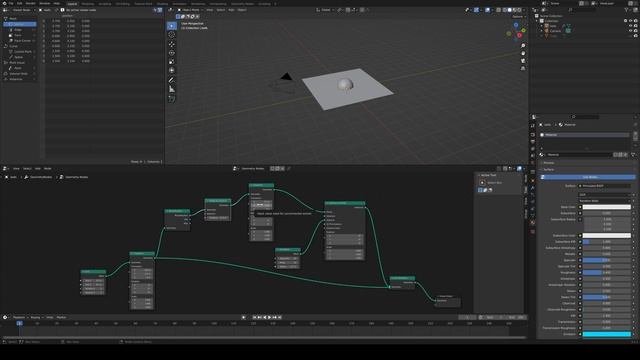Select the Annotate tool in viewport toolbar
The image size is (640, 360).
[x=172, y=80]
